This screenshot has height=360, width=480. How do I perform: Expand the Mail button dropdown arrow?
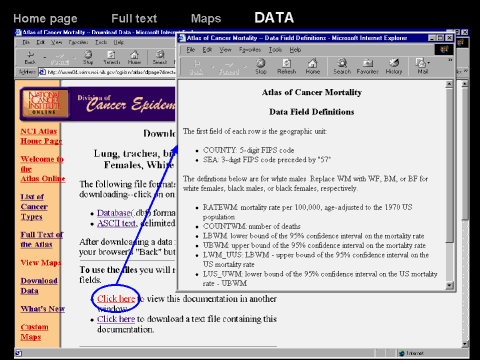429,63
